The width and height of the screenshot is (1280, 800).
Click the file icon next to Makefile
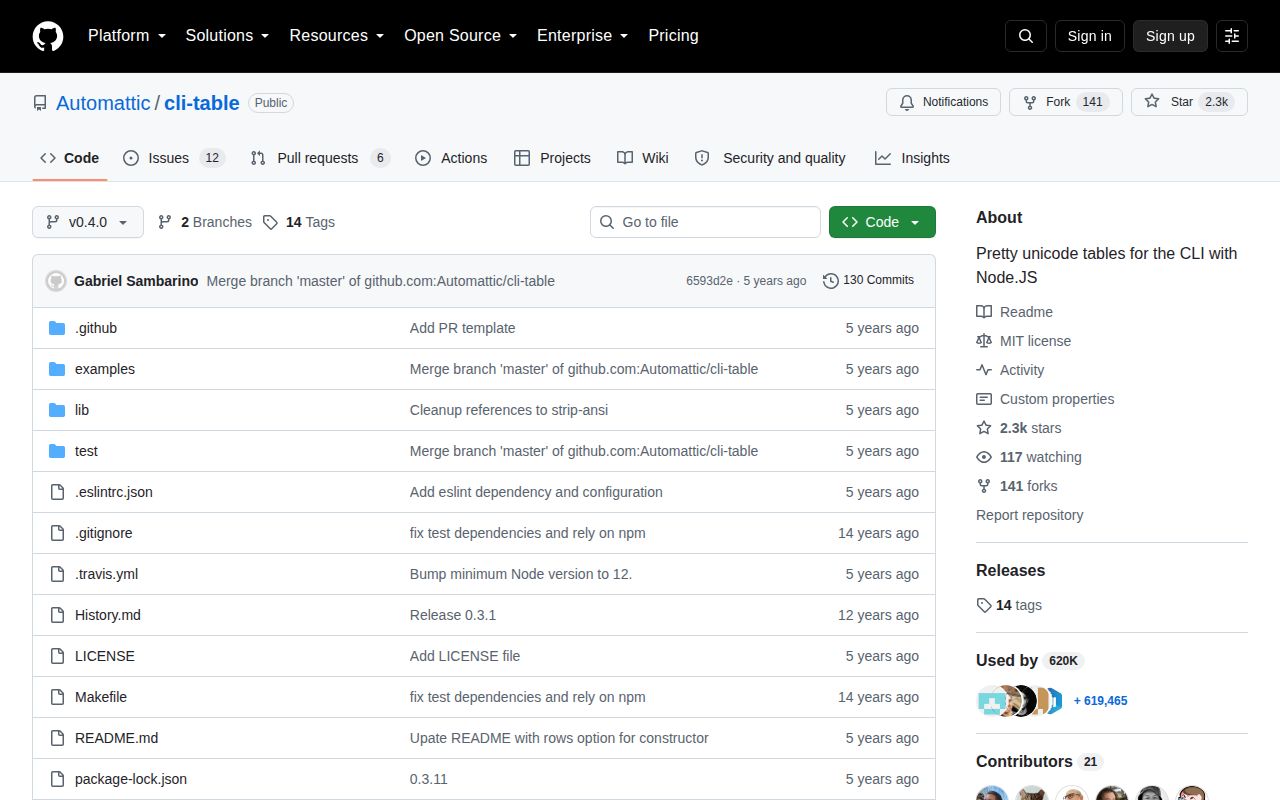click(x=57, y=697)
